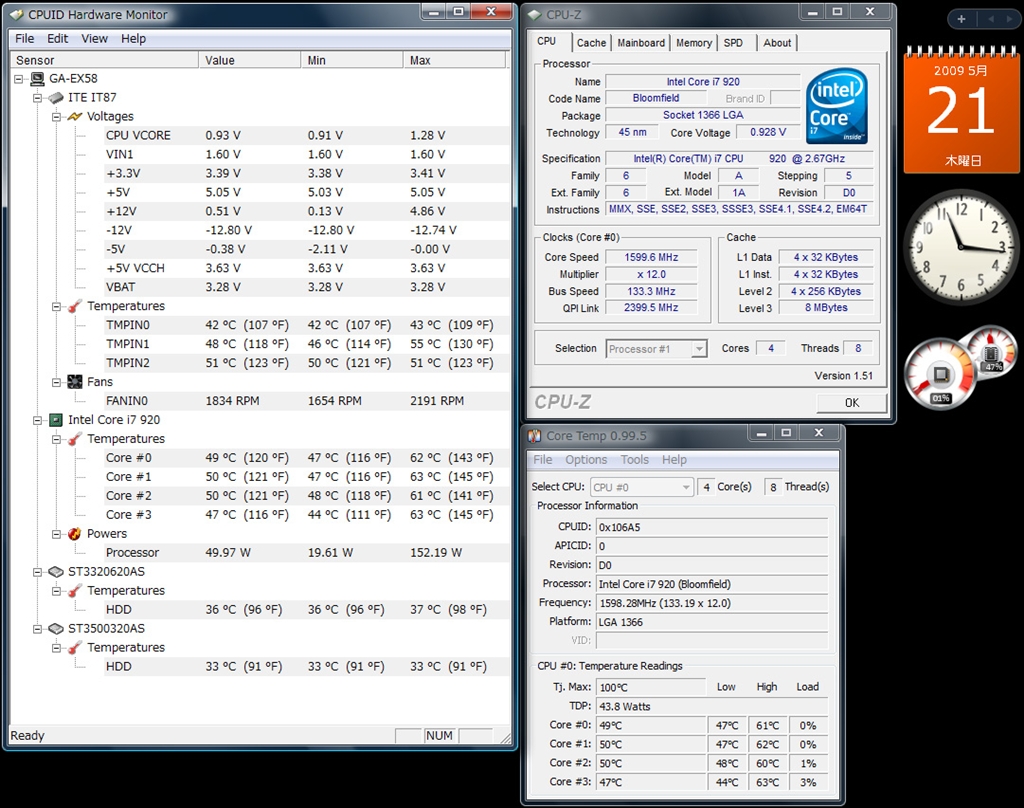Click the ST3320620AS hard drive icon
Viewport: 1024px width, 808px height.
56,572
